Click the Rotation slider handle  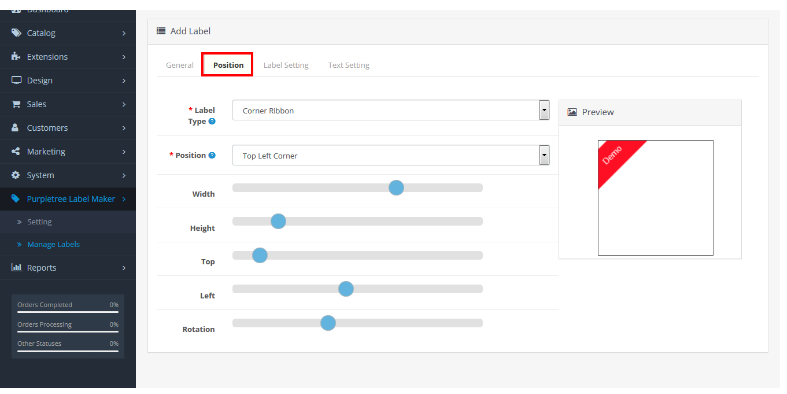(328, 323)
